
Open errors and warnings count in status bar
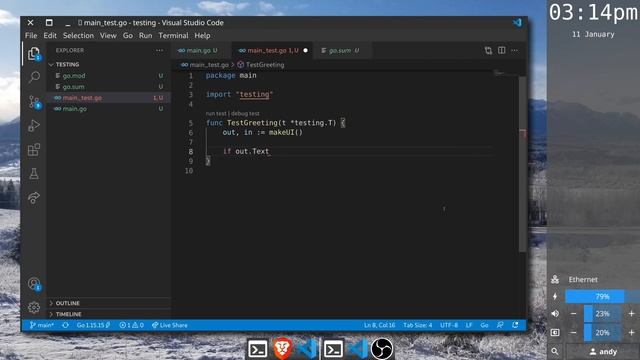coord(131,325)
